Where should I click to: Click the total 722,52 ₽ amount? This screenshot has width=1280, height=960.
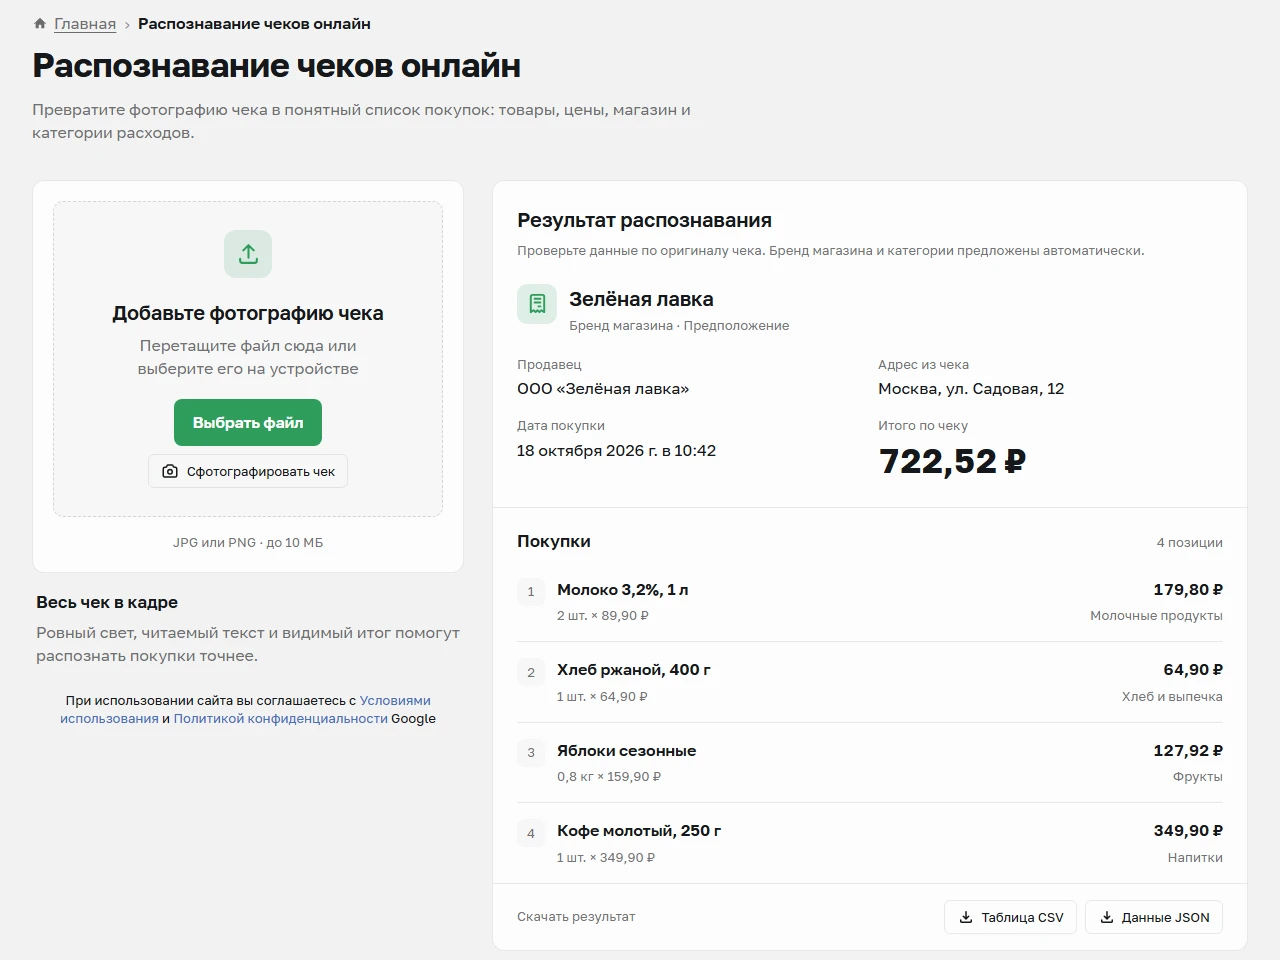(952, 461)
